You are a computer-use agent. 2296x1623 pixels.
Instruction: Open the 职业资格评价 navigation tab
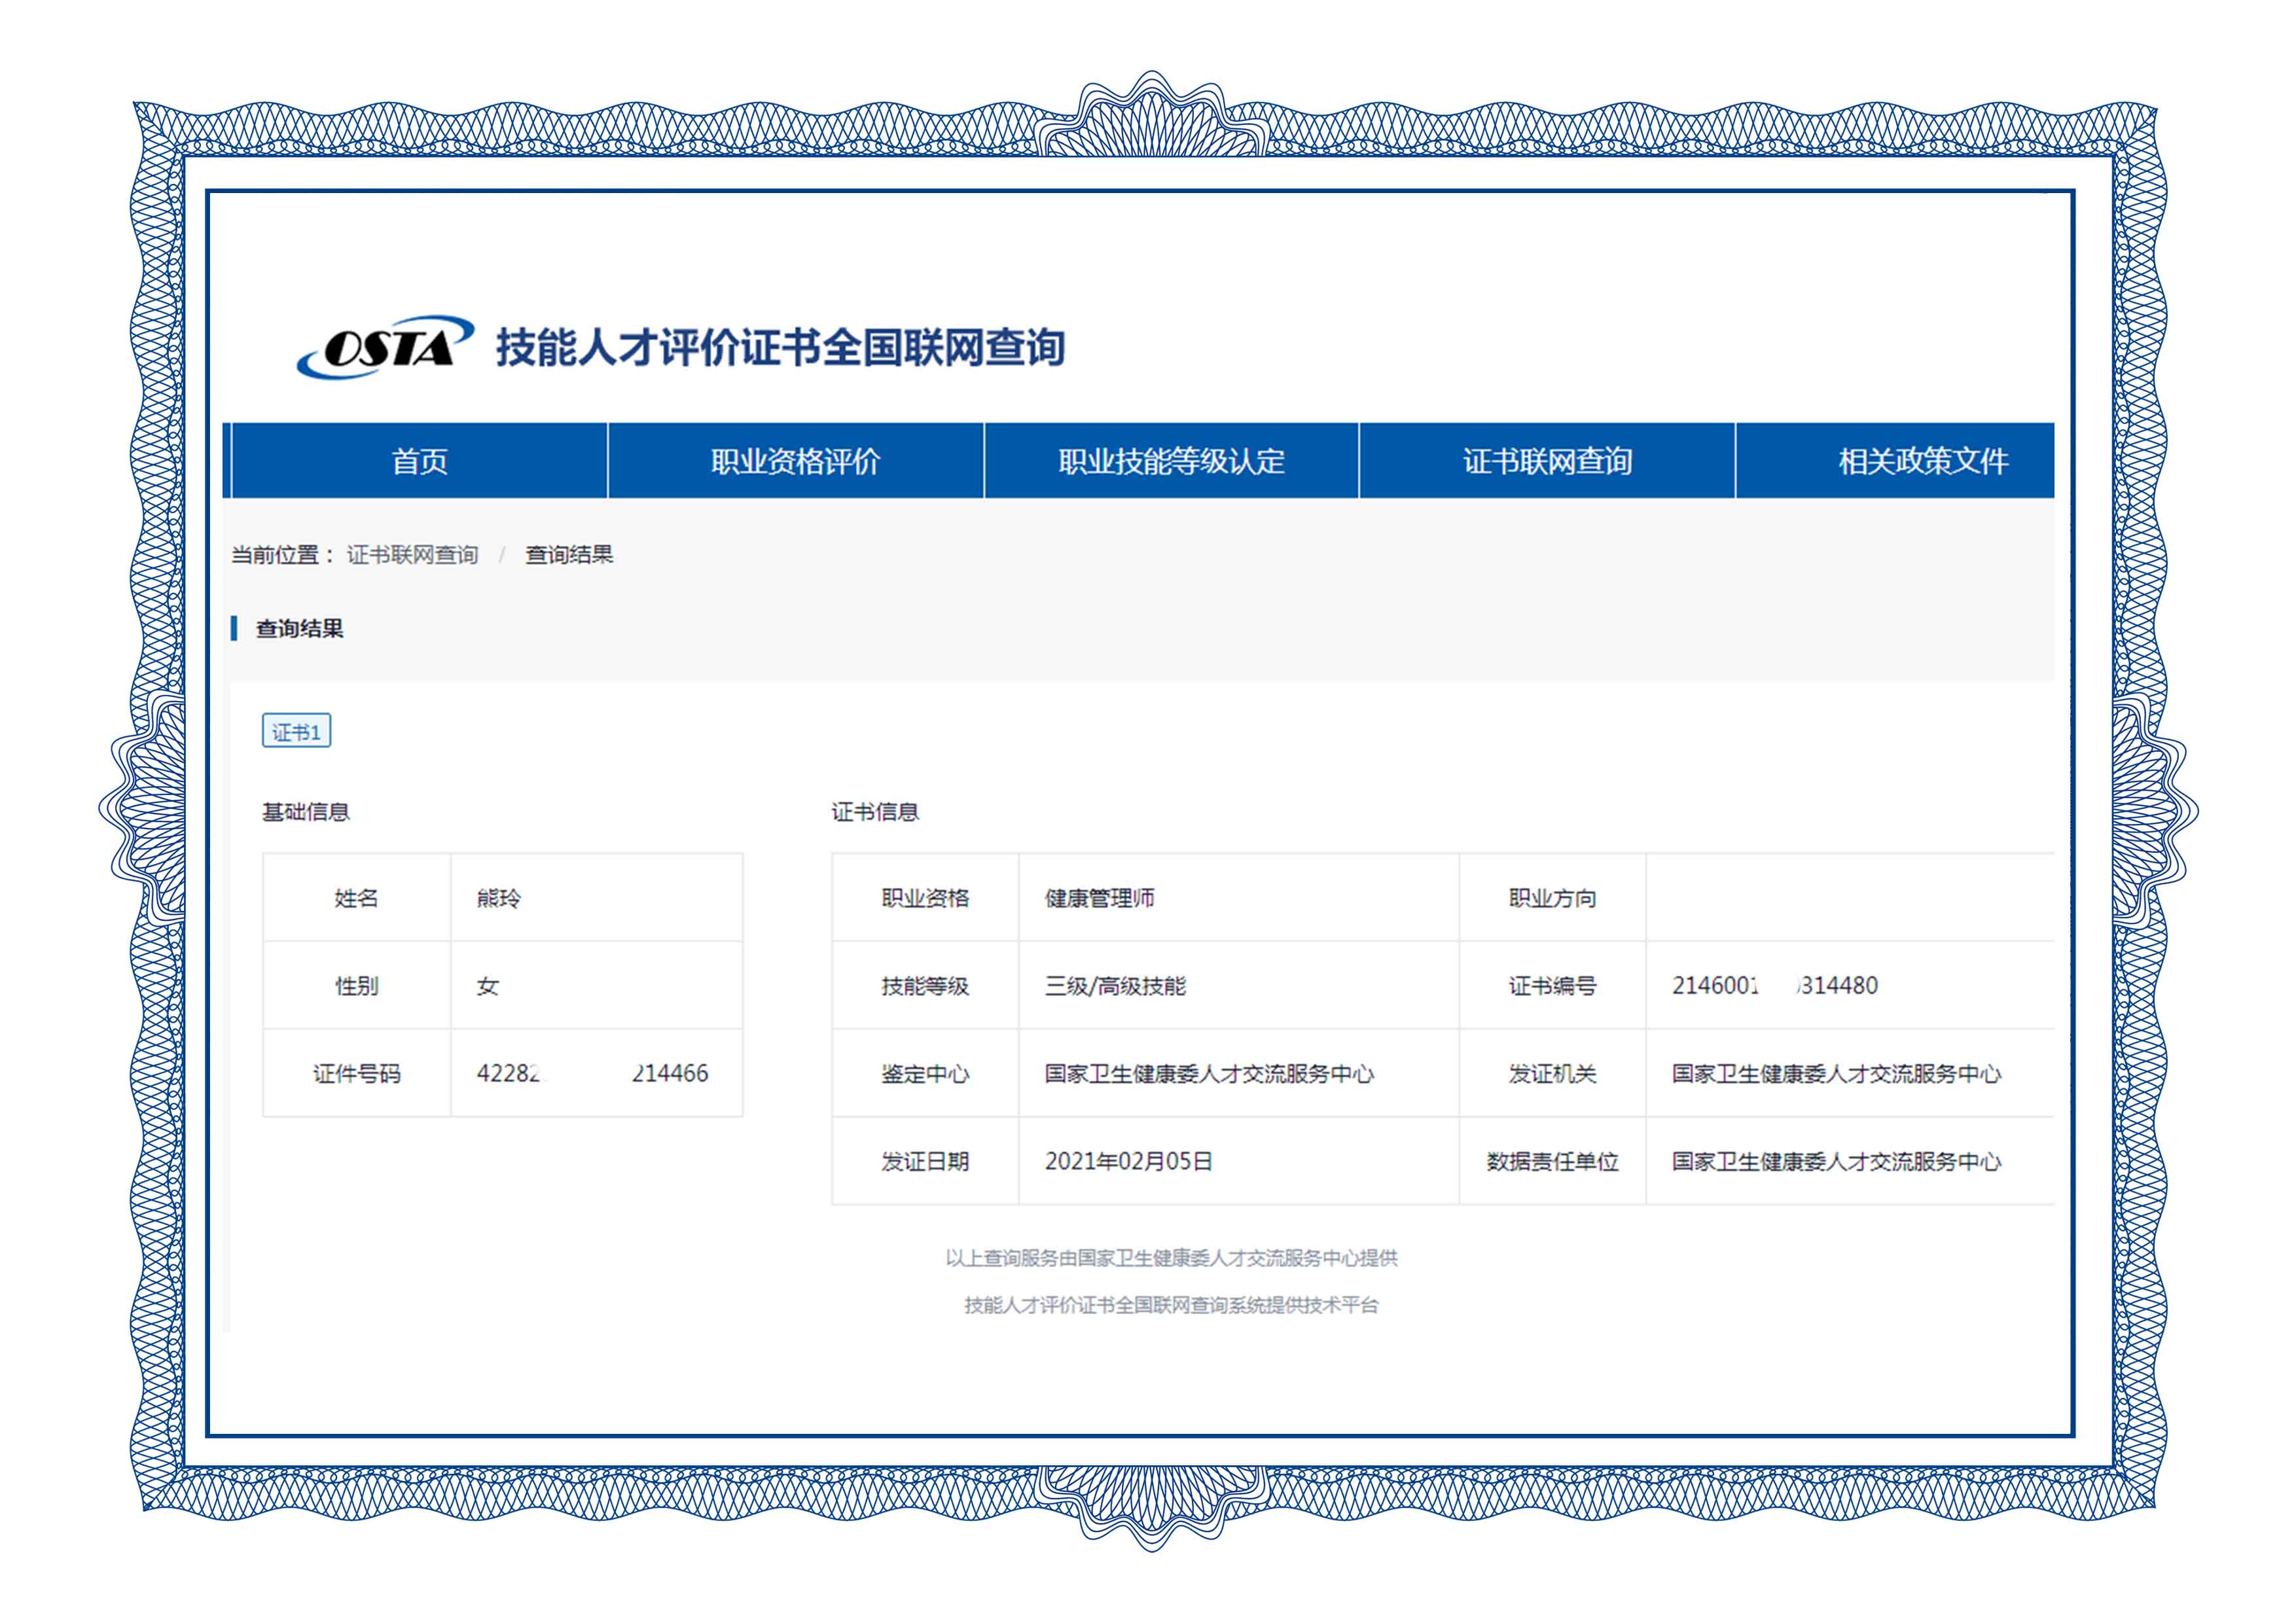(795, 461)
